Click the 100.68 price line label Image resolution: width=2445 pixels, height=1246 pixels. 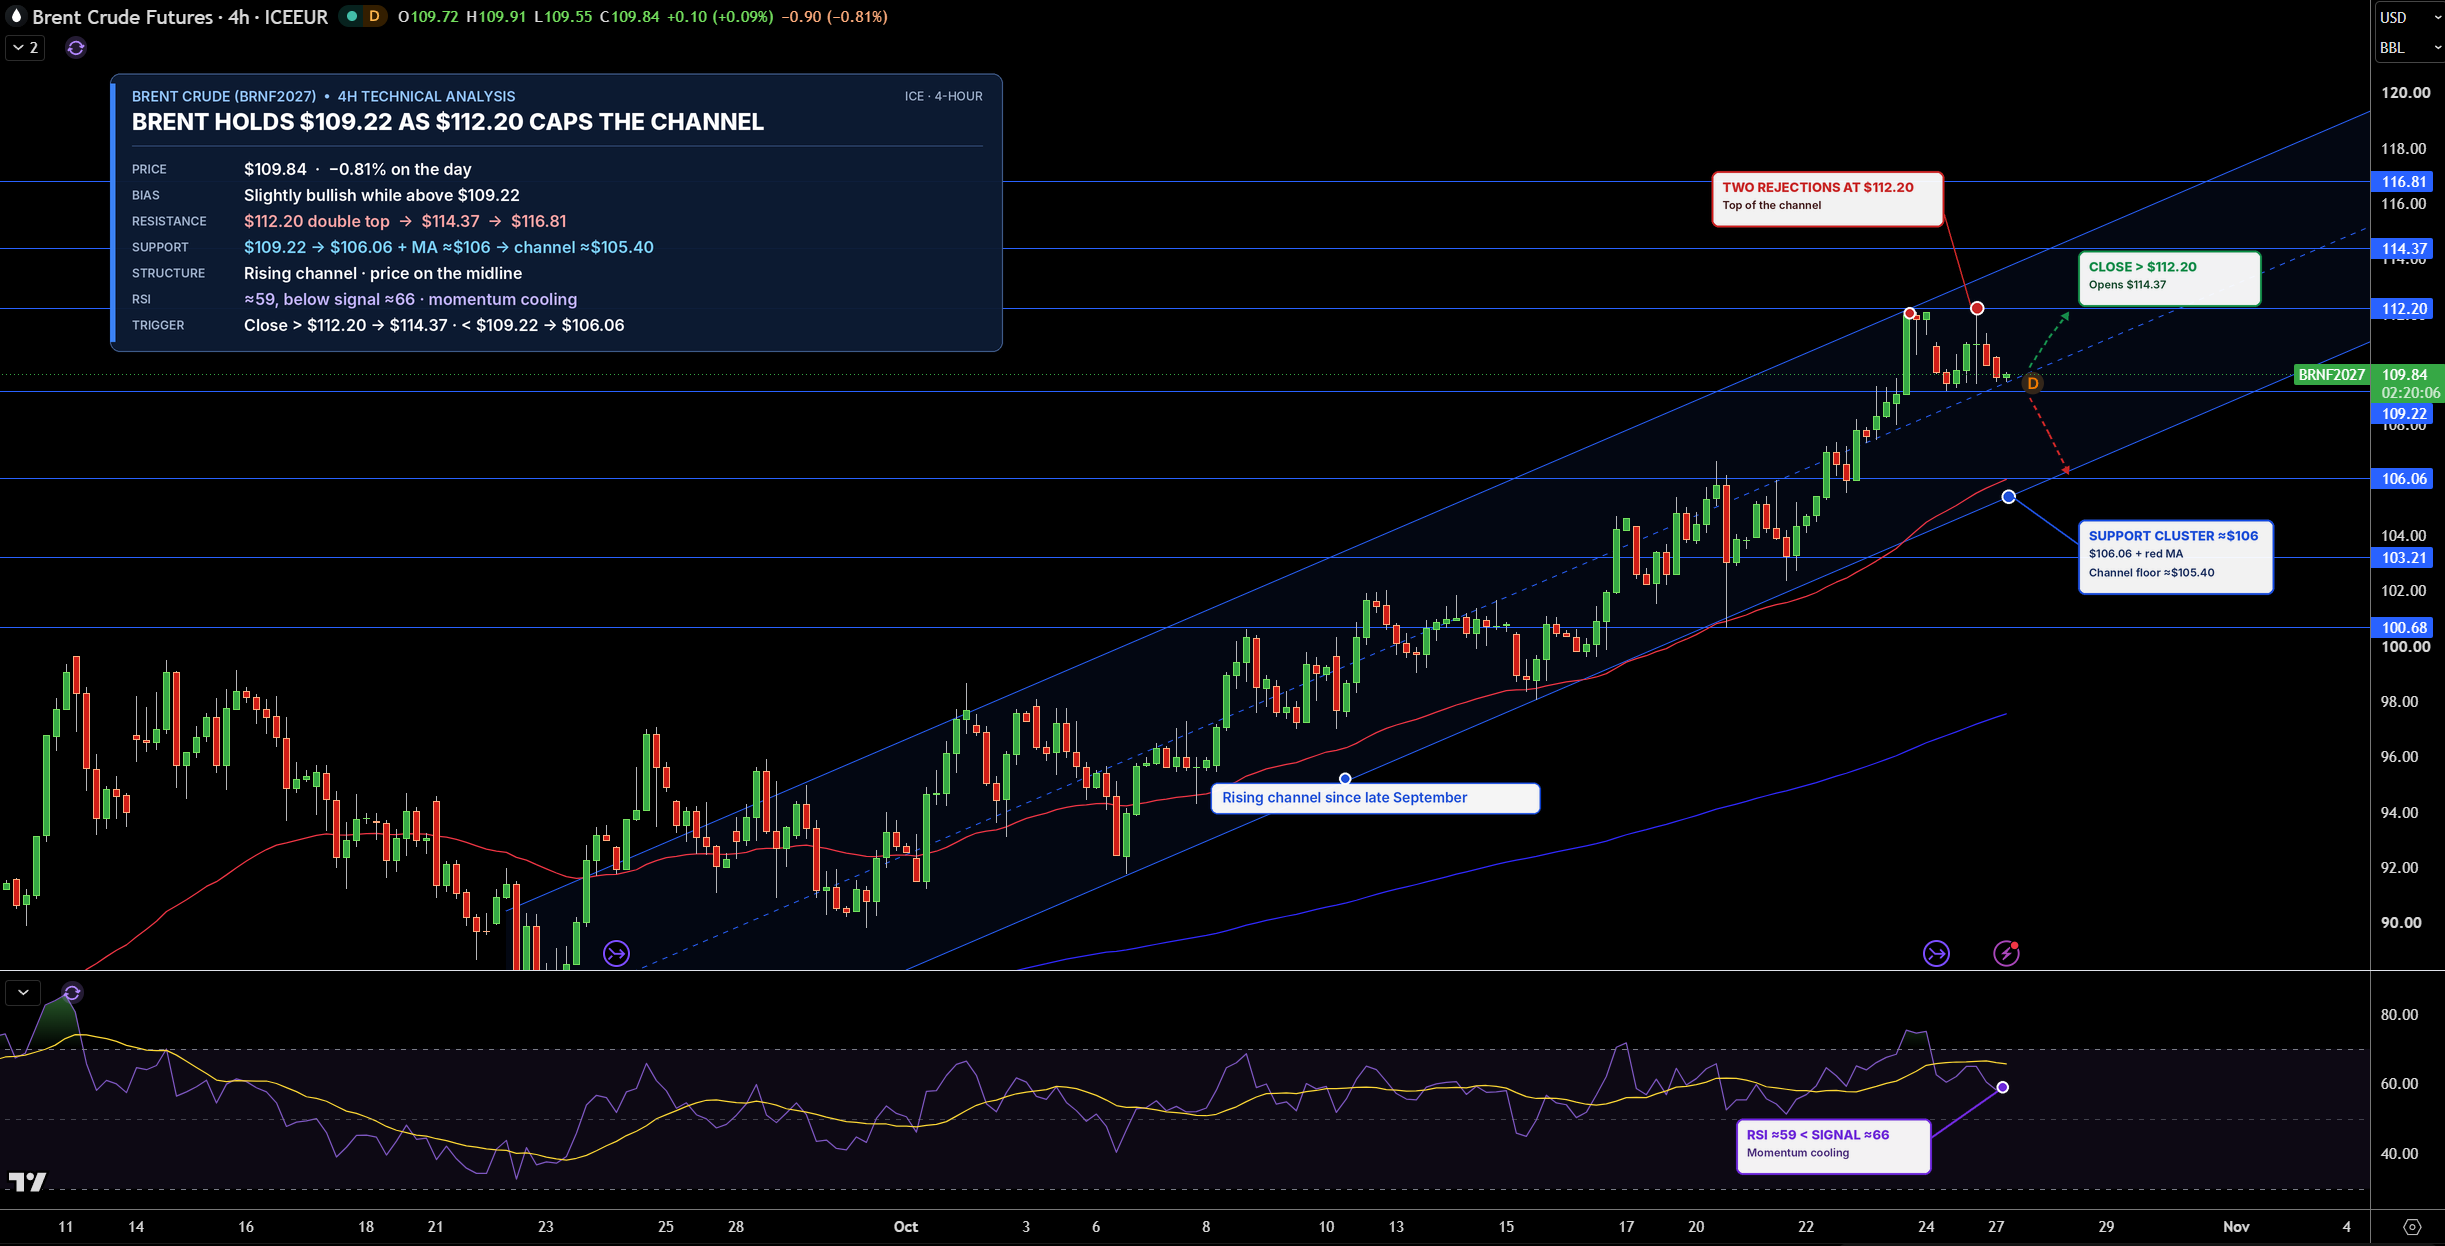[2403, 627]
